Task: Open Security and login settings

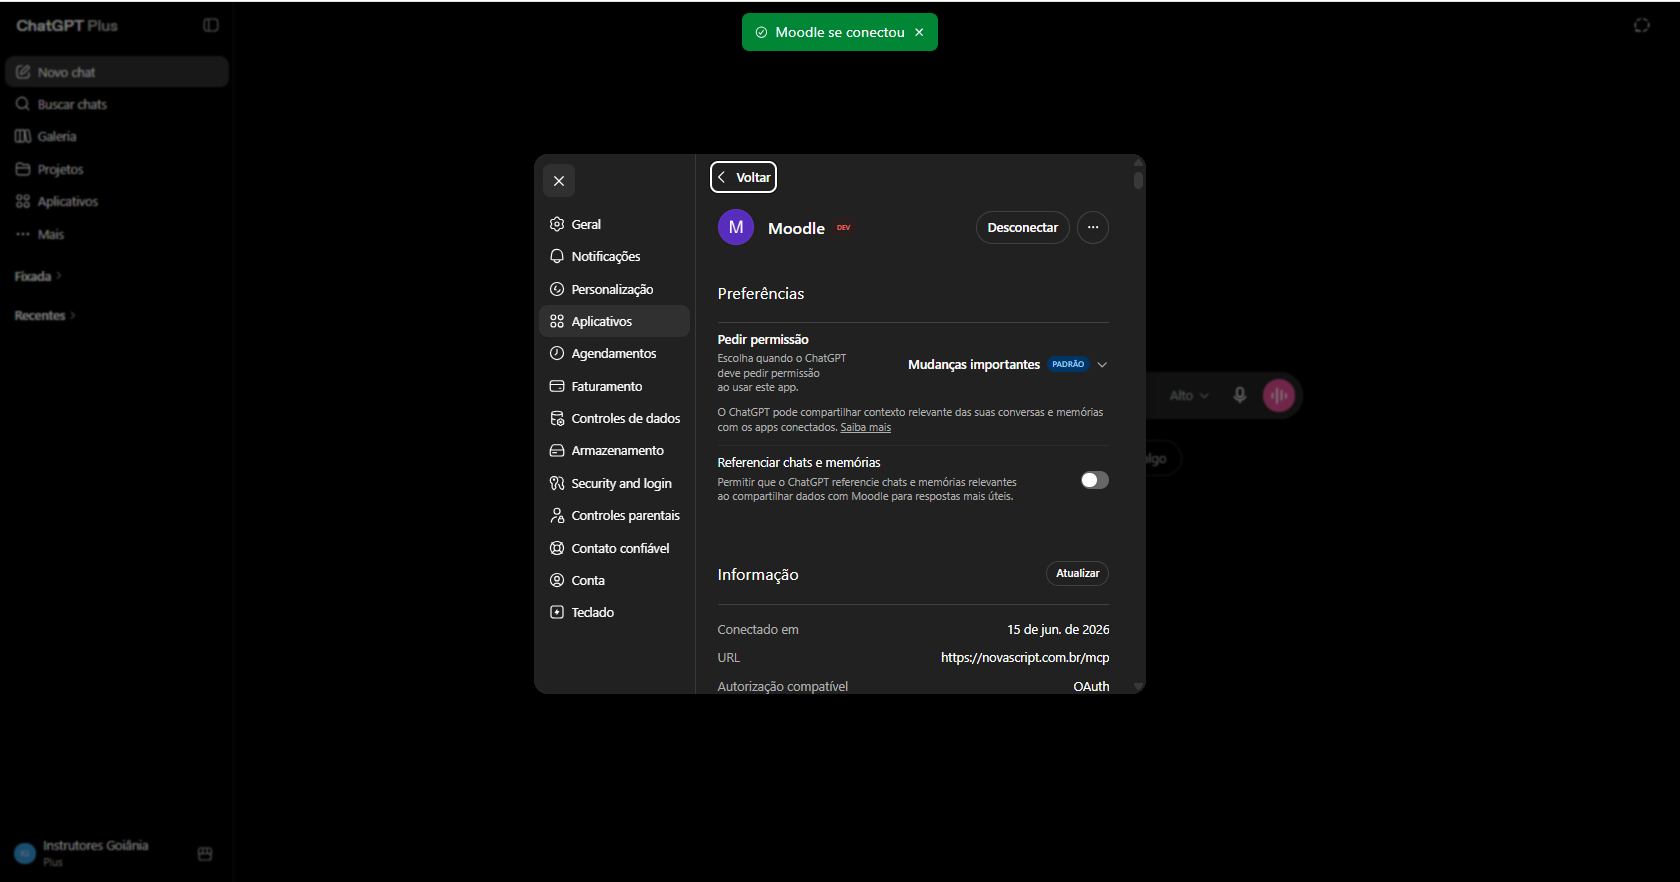Action: pos(614,483)
